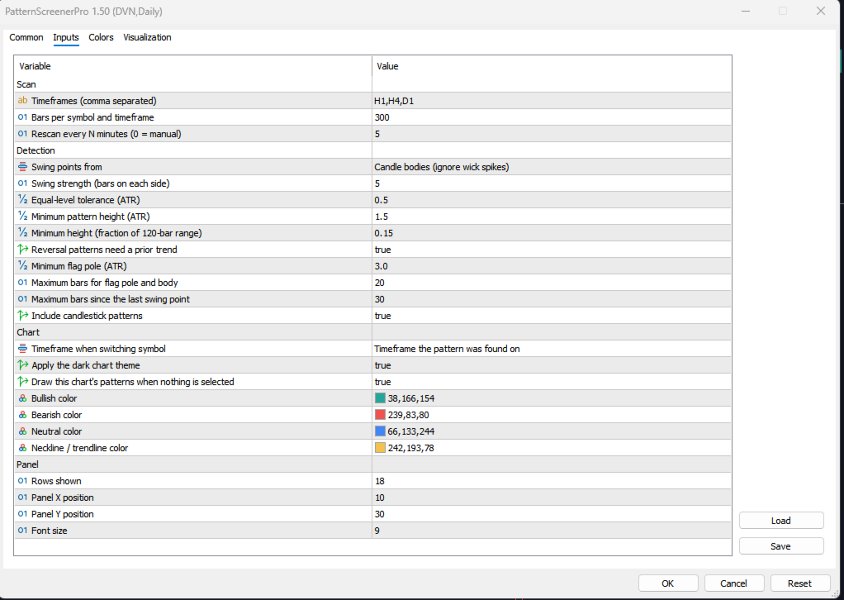Click the boolean icon beside Apply the dark chart theme
The height and width of the screenshot is (600, 844).
[22, 365]
